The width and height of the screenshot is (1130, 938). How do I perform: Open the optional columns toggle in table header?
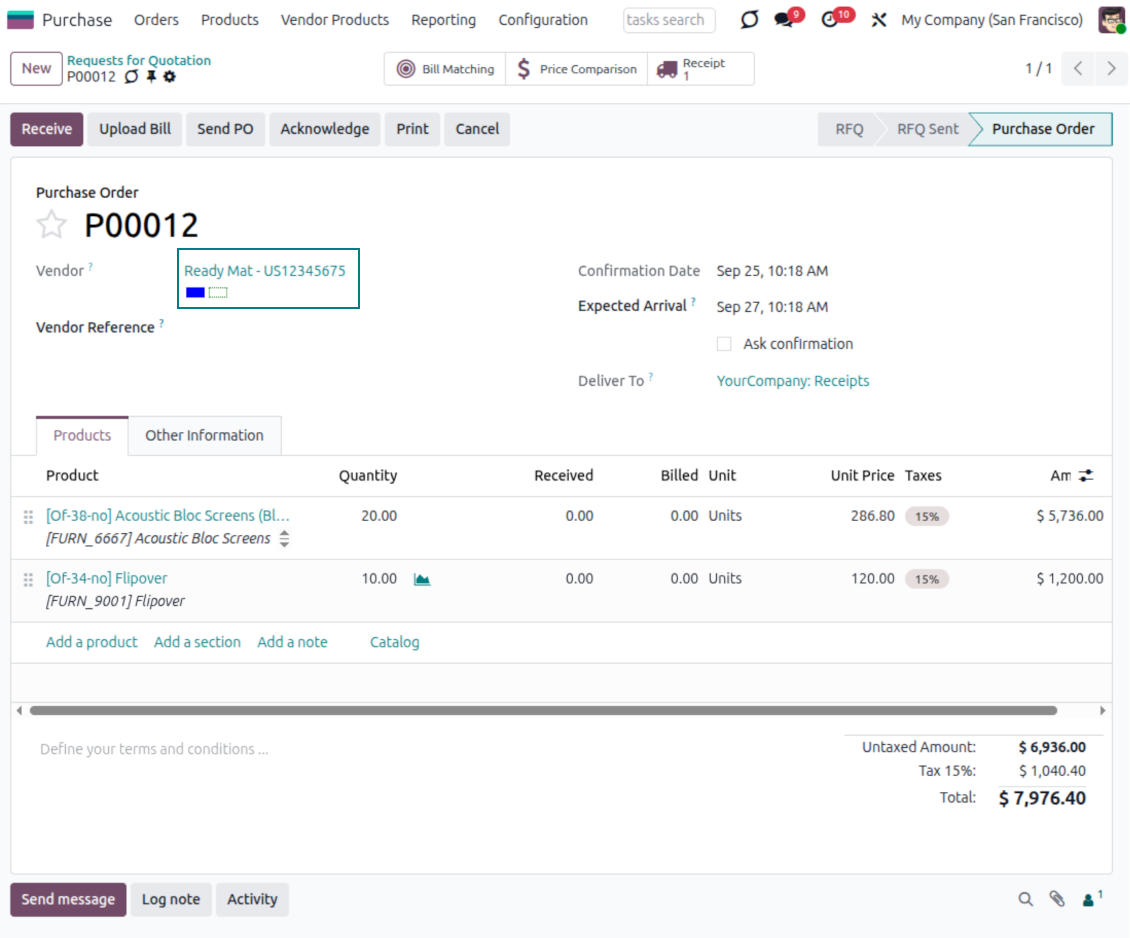pos(1086,476)
